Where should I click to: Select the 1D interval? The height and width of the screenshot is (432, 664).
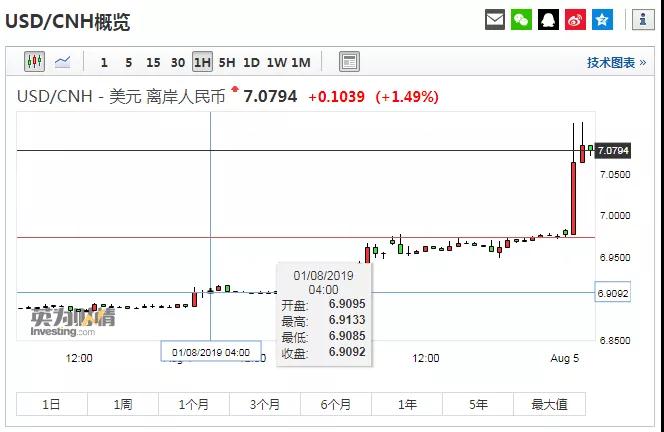pos(251,62)
